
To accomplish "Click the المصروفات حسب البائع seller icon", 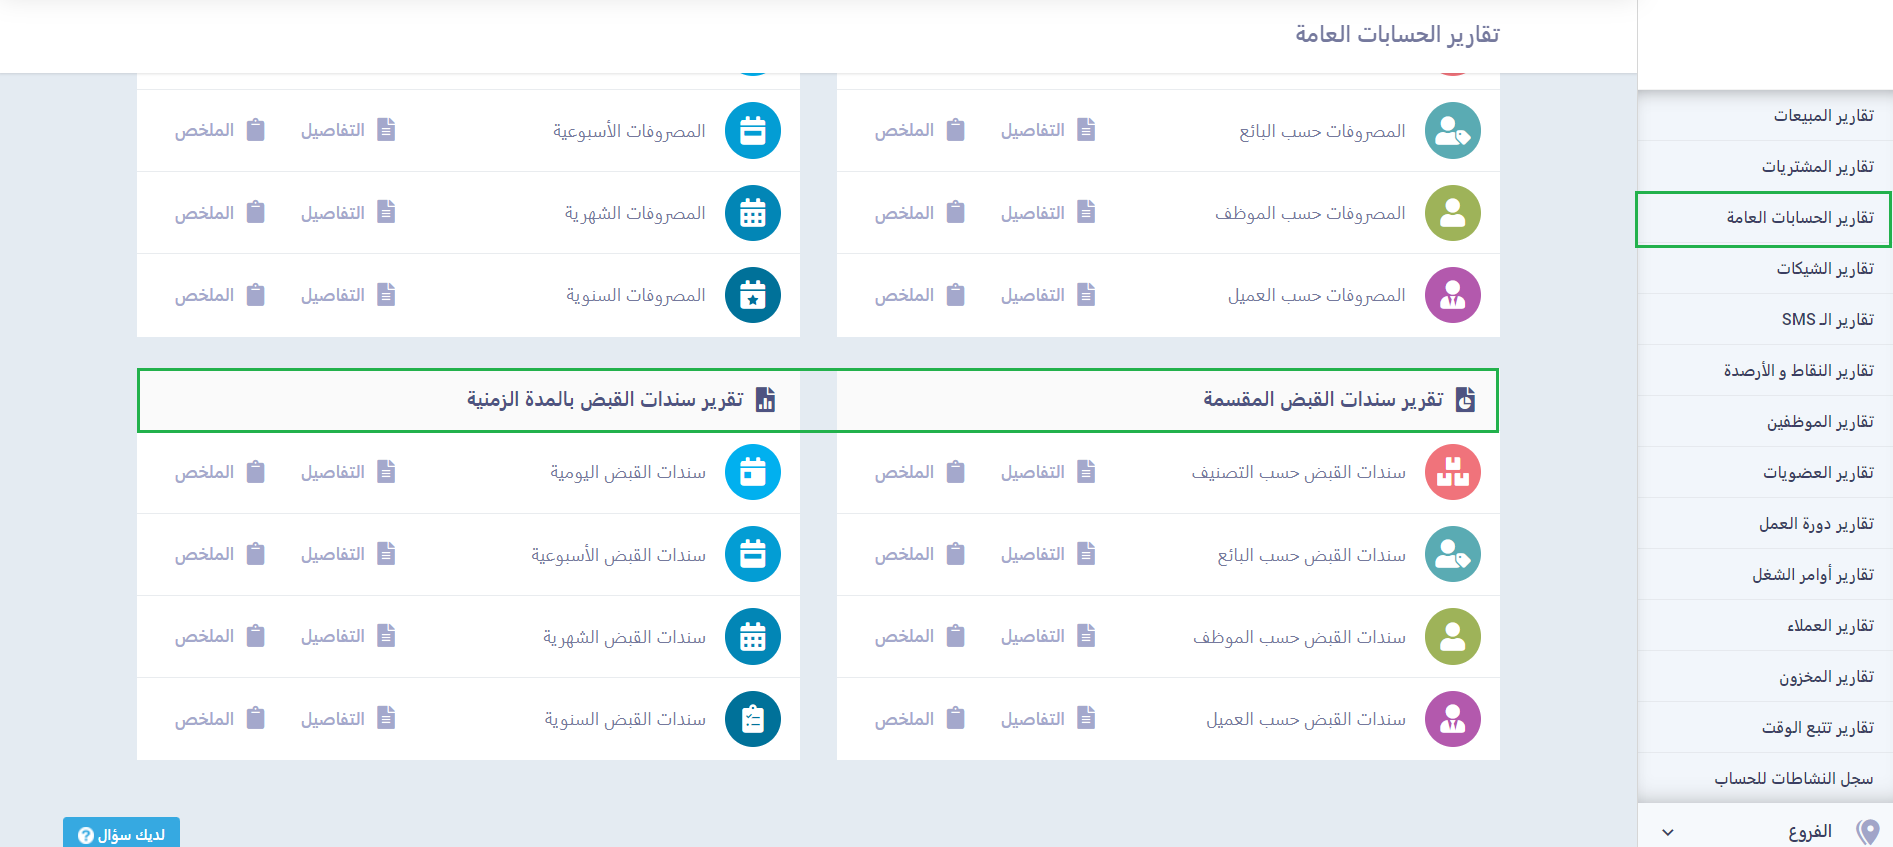I will point(1452,131).
